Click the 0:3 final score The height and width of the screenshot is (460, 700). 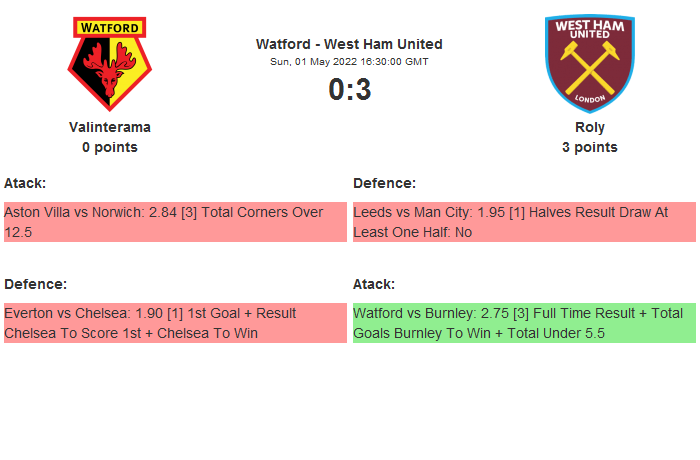[349, 90]
